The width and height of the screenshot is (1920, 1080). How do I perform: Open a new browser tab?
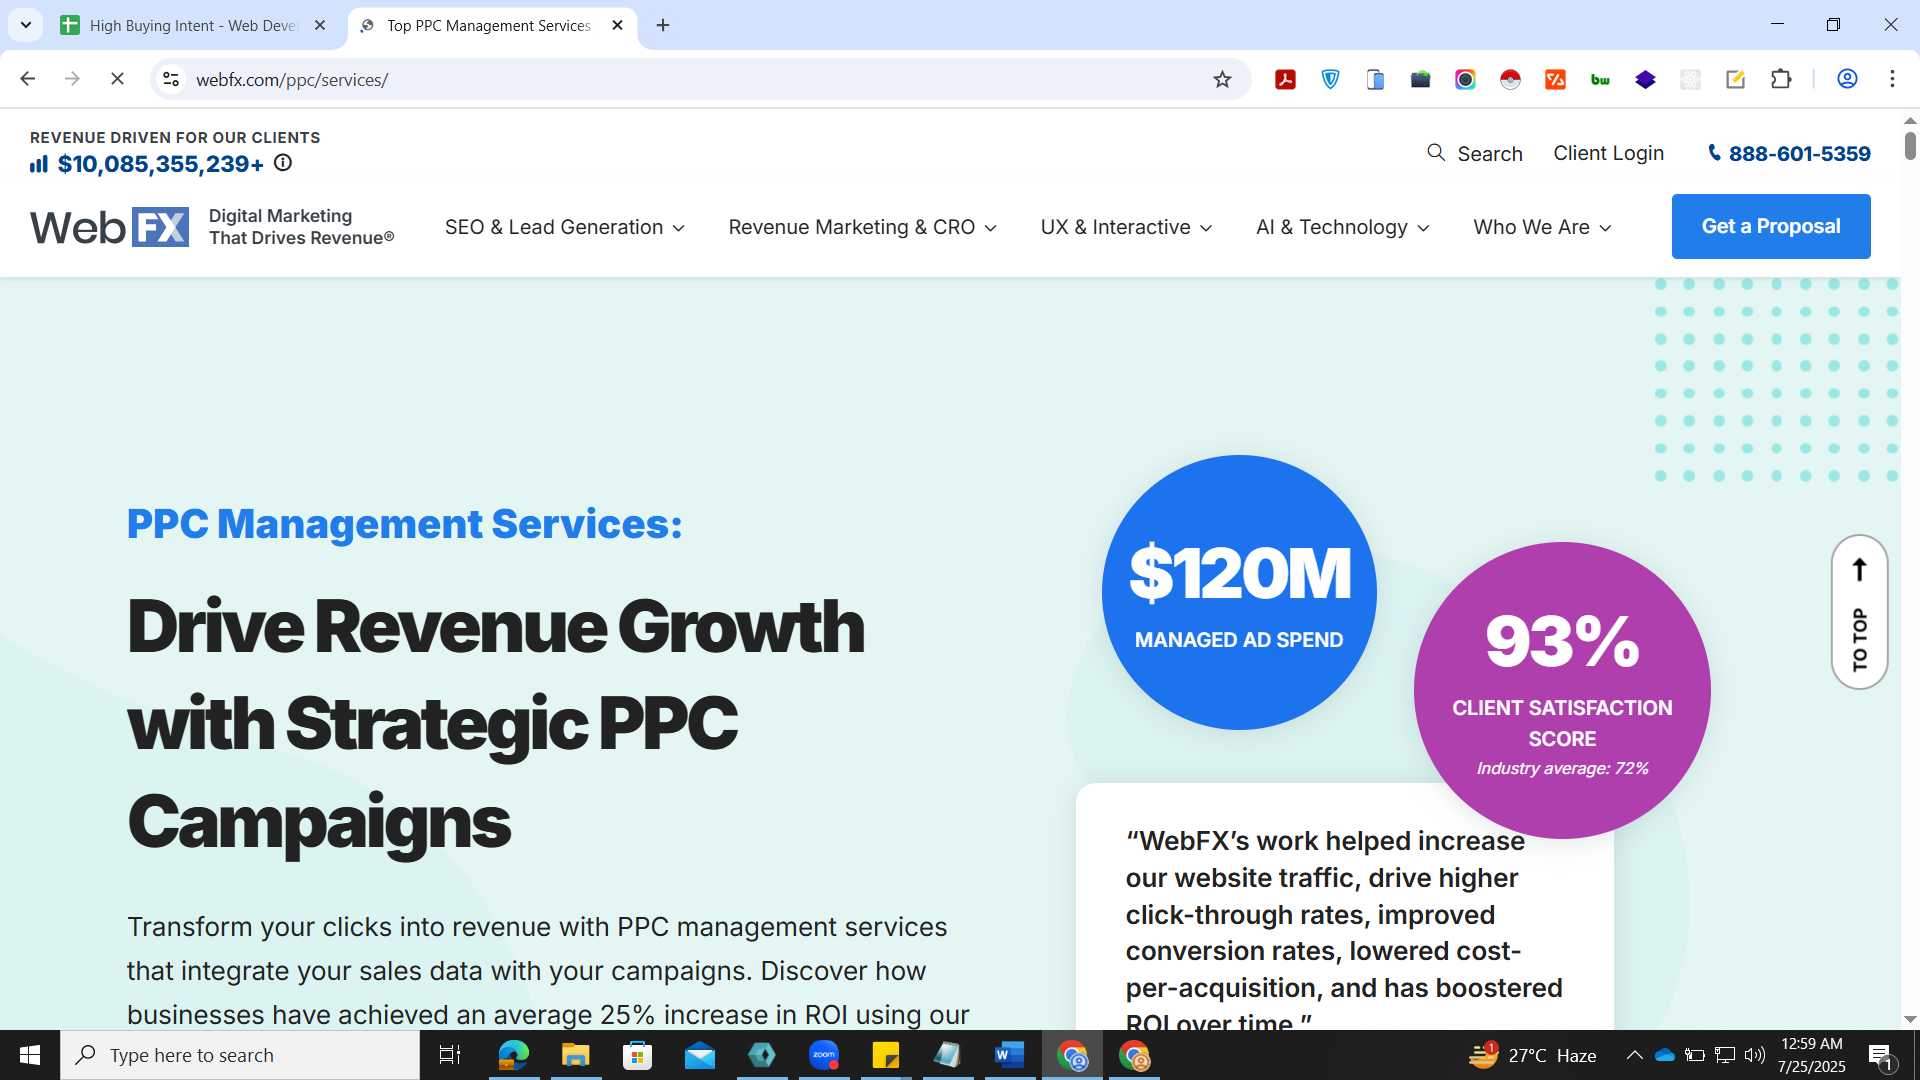click(x=663, y=25)
